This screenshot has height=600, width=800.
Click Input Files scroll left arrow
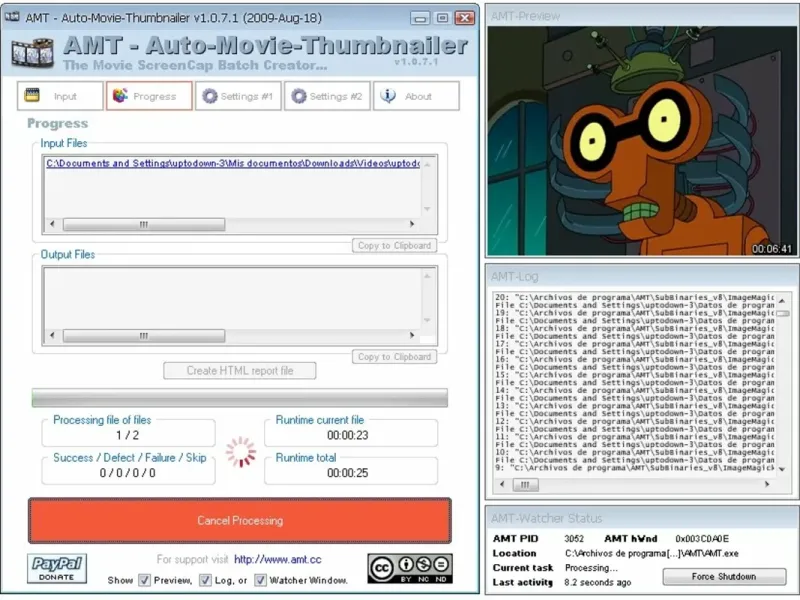click(52, 224)
